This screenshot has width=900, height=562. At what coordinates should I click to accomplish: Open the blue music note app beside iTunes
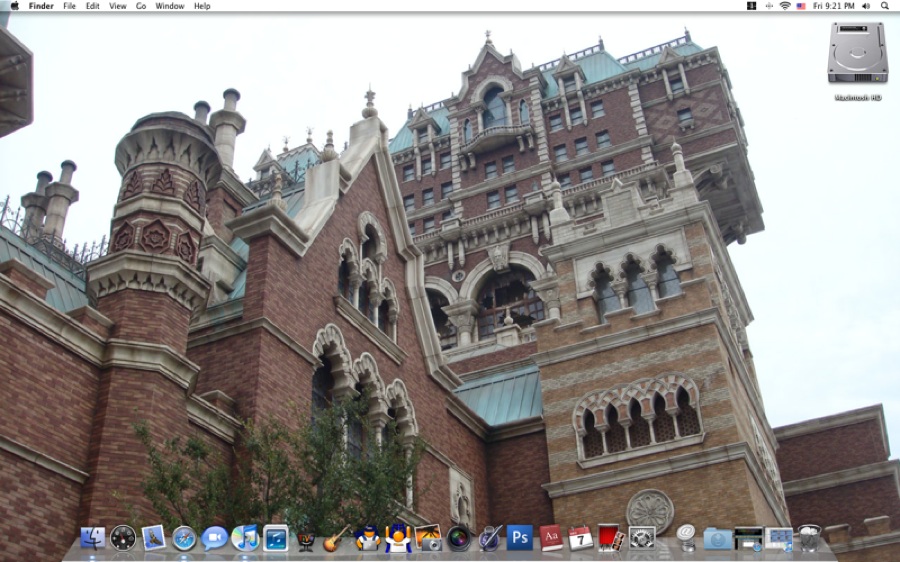point(276,538)
